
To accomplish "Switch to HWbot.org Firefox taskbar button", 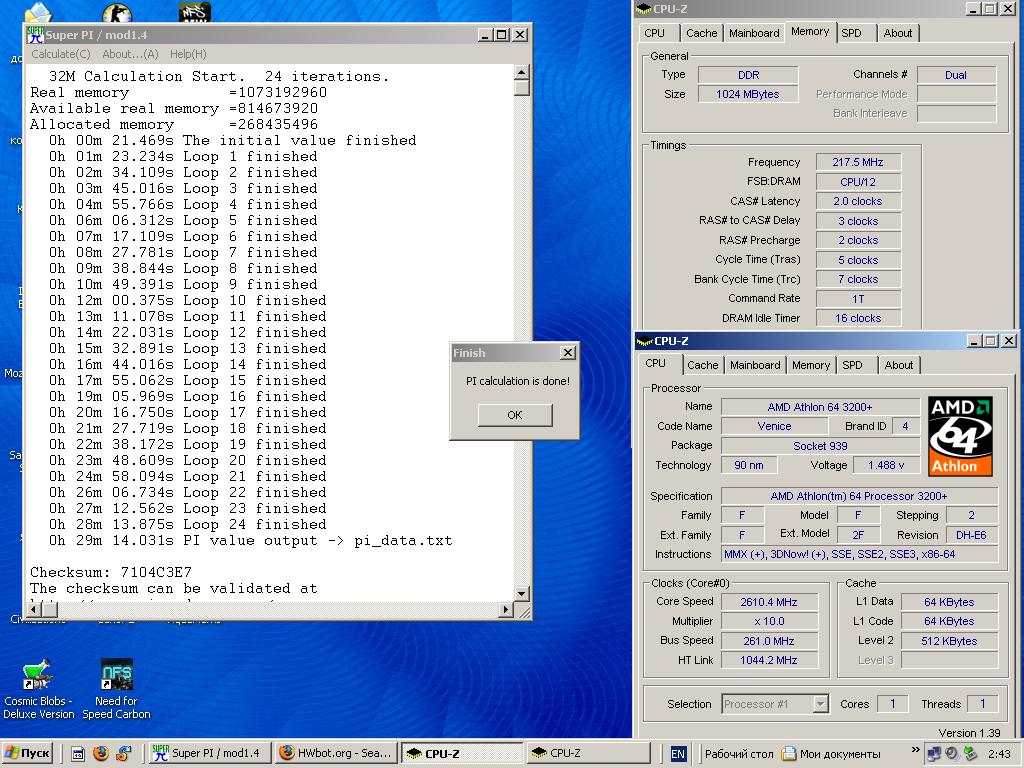I will click(336, 753).
